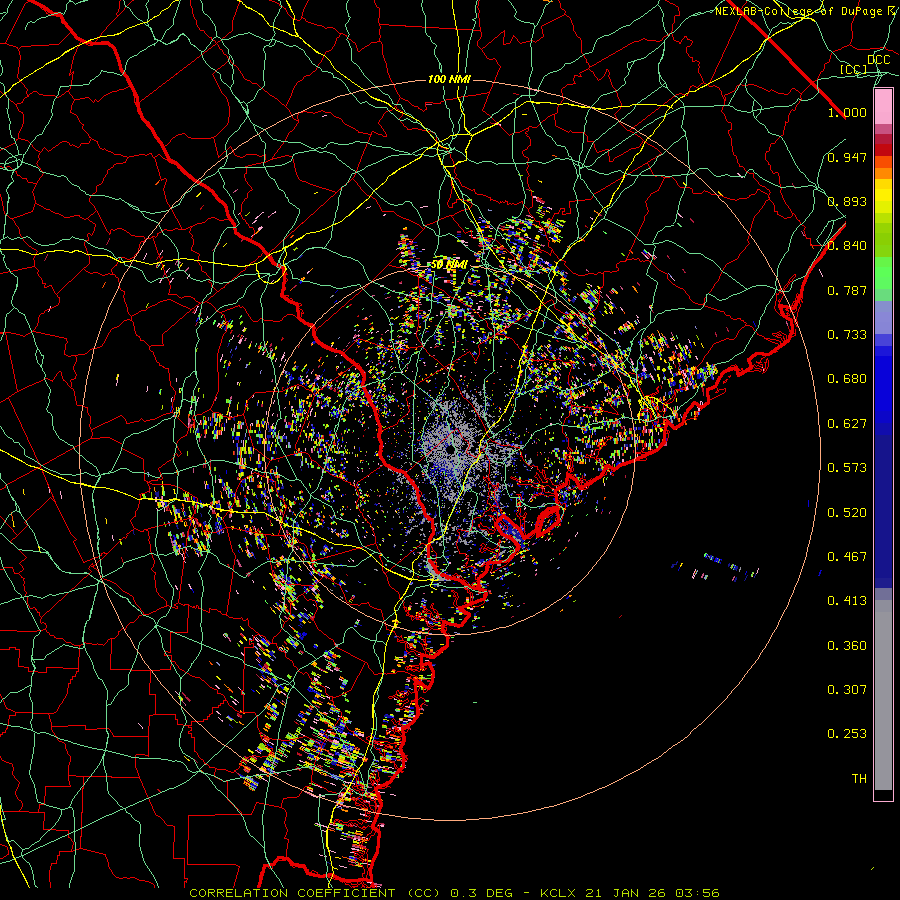The width and height of the screenshot is (900, 900).
Task: Click the 0.680 scale value
Action: pyautogui.click(x=847, y=379)
